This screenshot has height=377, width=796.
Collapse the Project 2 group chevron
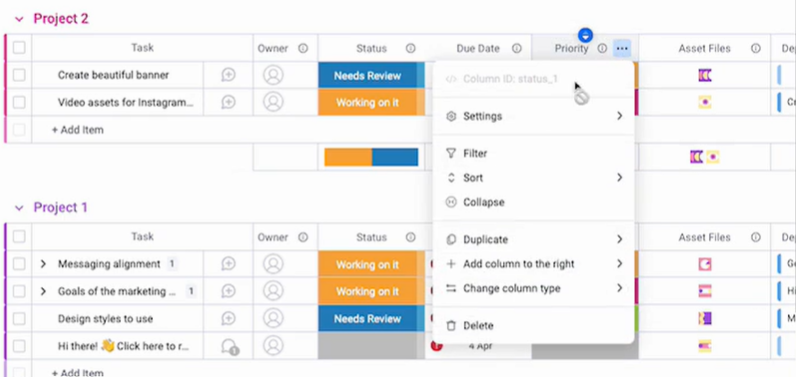(x=19, y=19)
